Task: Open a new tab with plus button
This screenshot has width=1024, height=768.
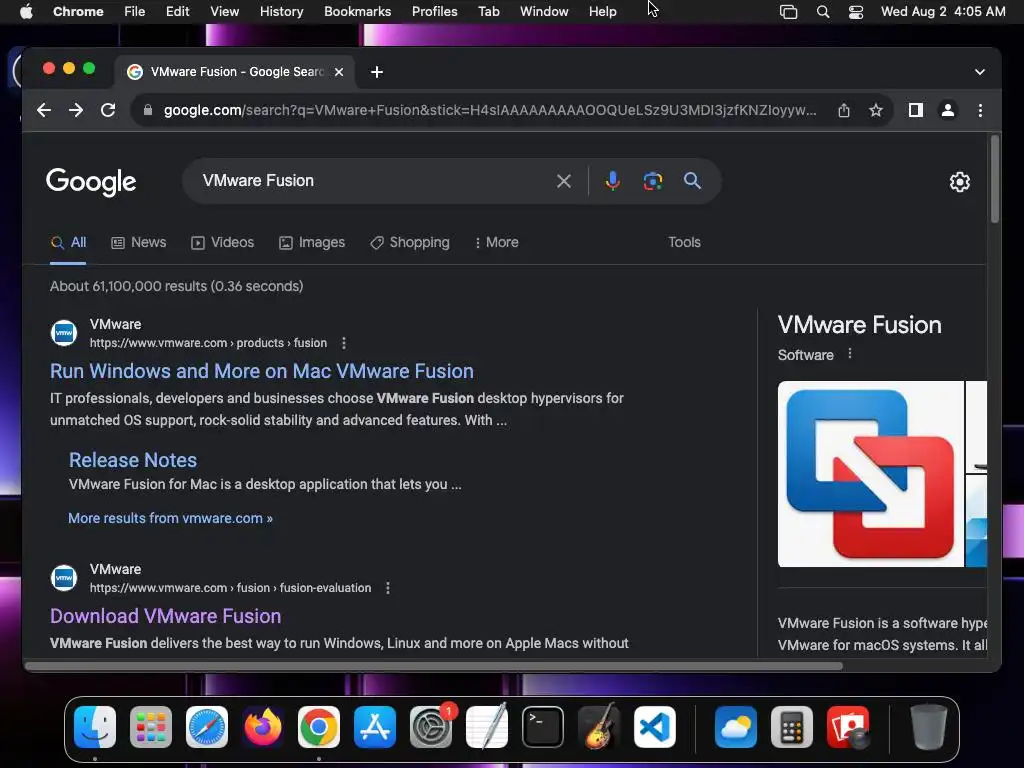Action: pos(377,72)
